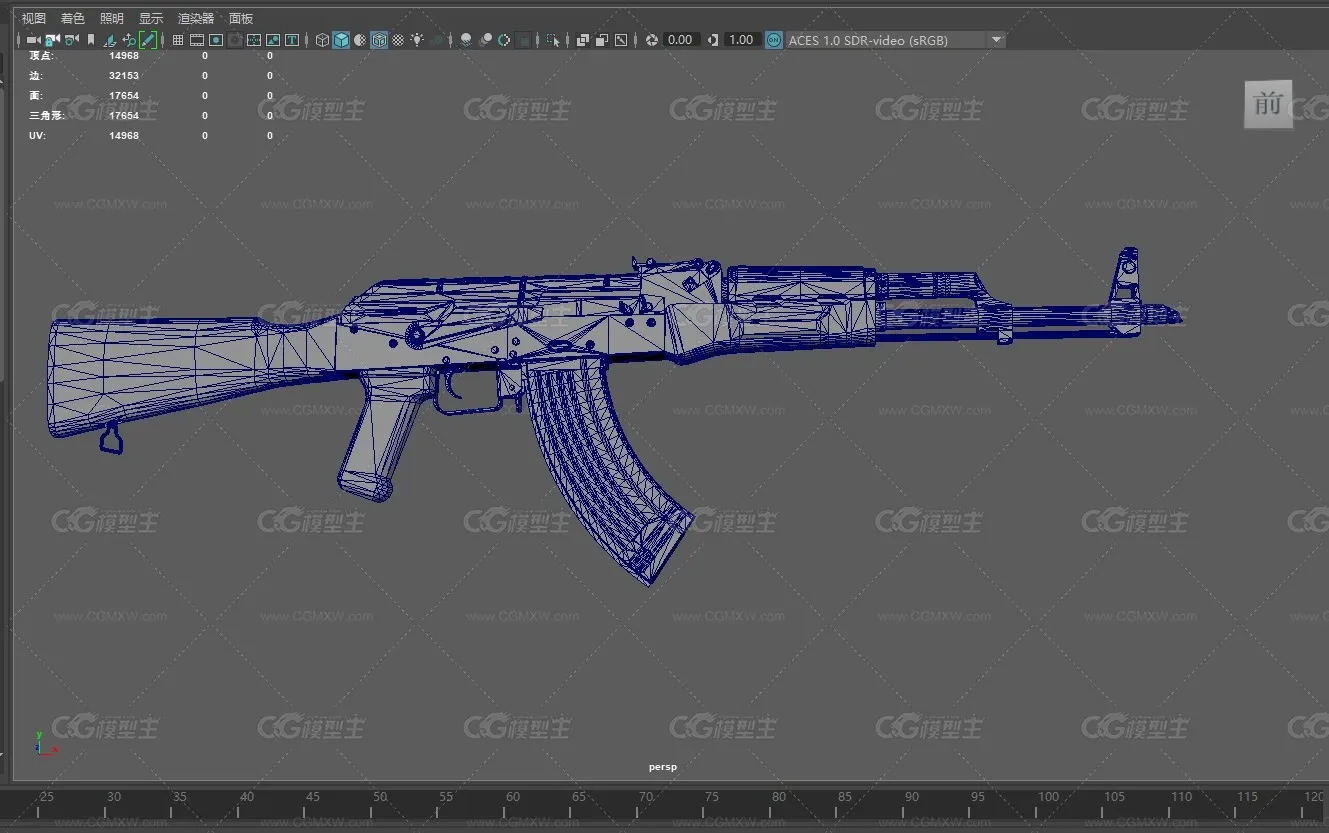Click the camera Bookmarks icon
1329x833 pixels.
(x=91, y=40)
